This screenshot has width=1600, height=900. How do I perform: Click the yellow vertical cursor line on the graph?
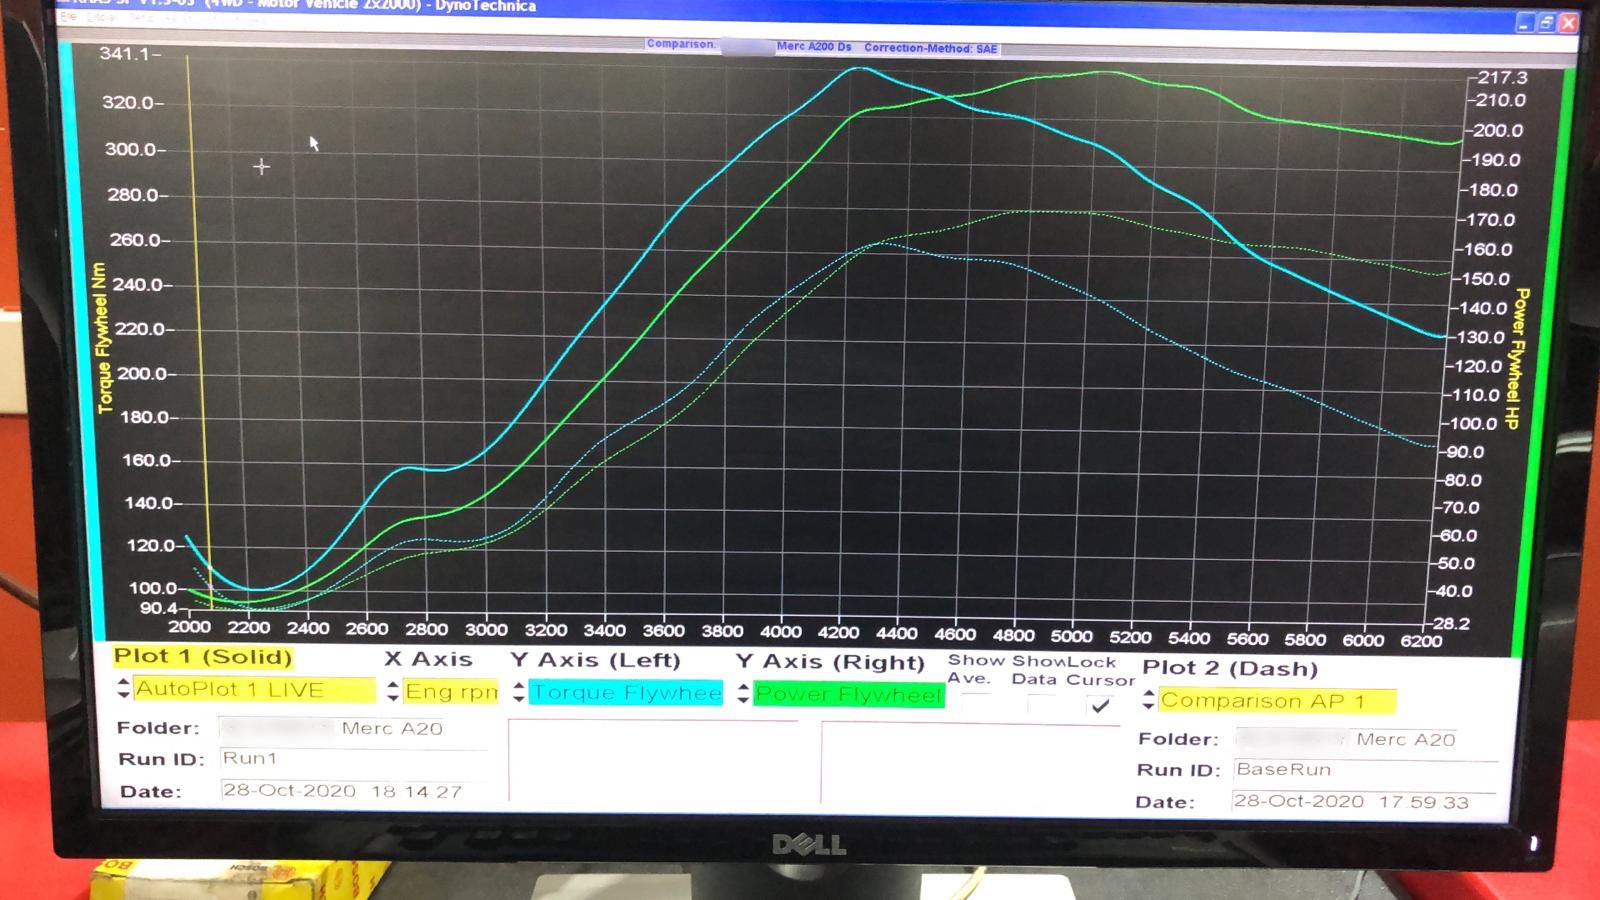click(x=199, y=330)
